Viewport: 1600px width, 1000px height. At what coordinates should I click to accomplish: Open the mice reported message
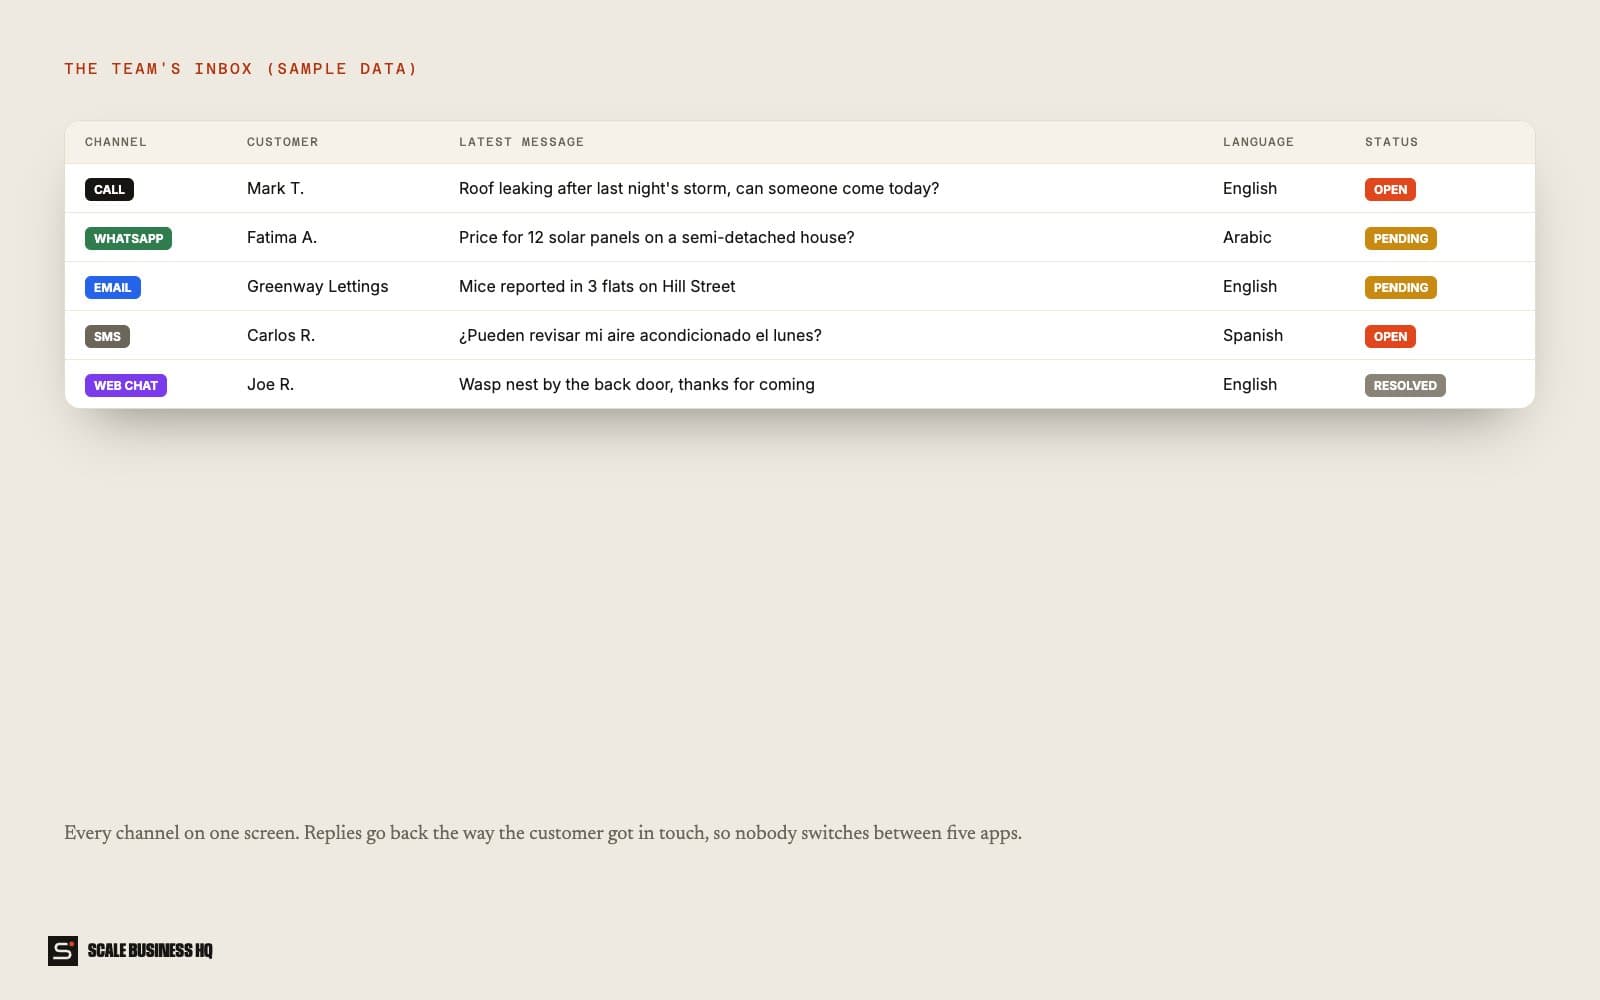click(597, 286)
